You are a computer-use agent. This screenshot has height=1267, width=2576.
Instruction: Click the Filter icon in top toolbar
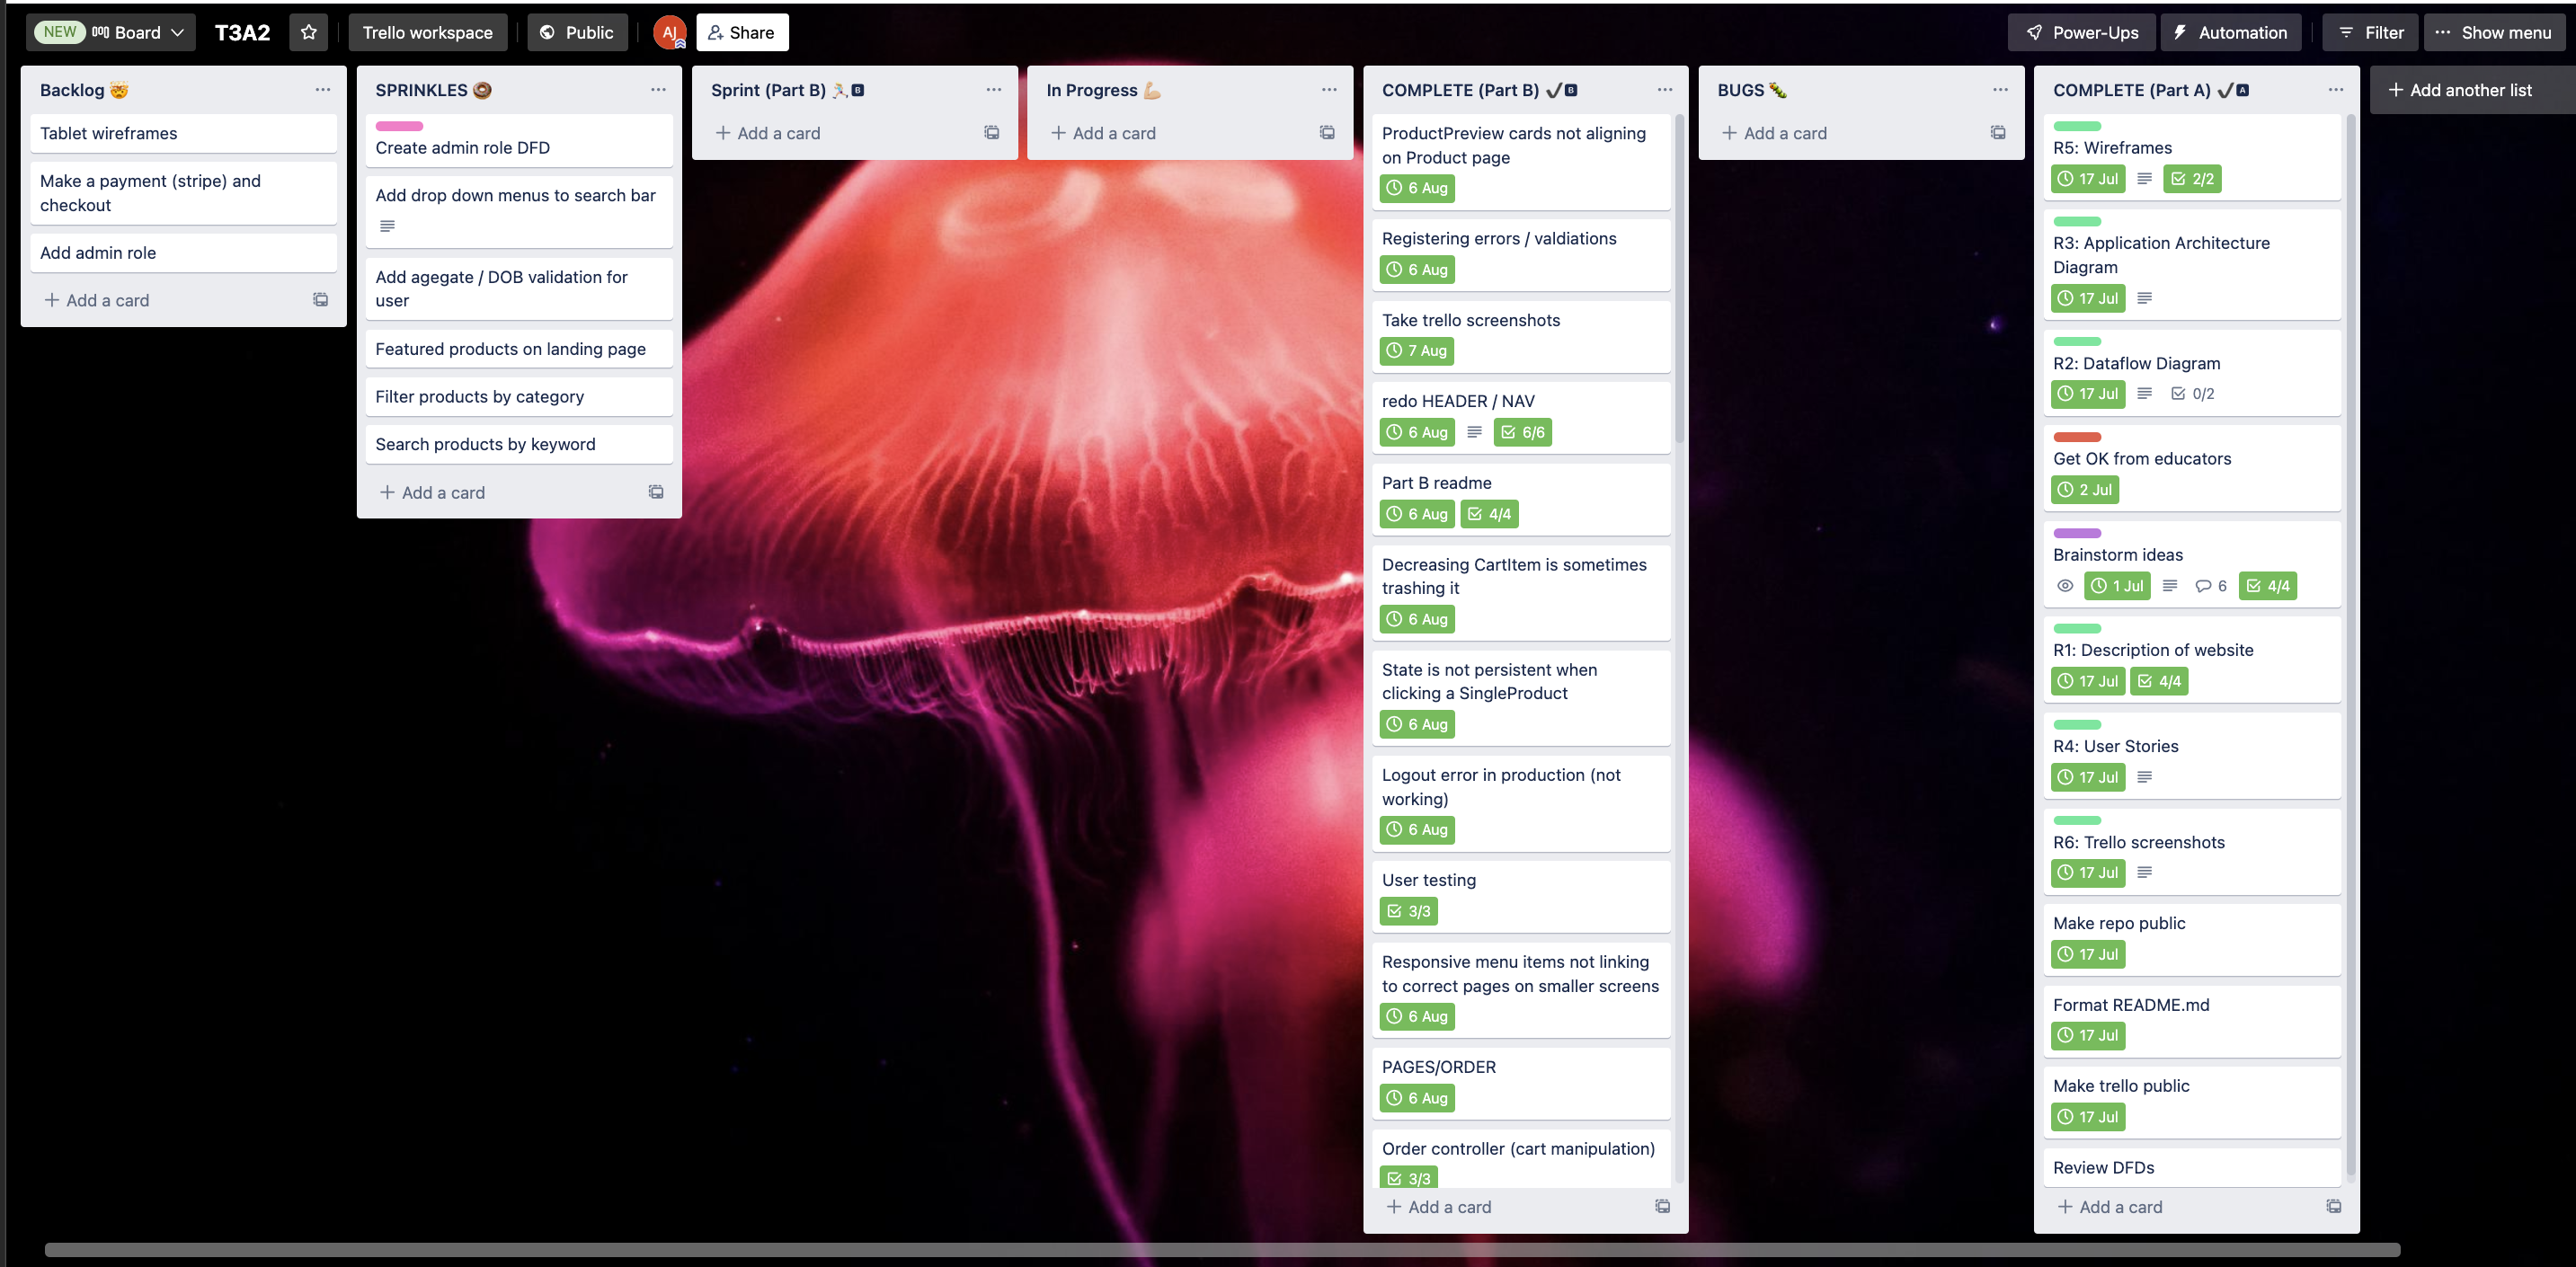(x=2367, y=31)
